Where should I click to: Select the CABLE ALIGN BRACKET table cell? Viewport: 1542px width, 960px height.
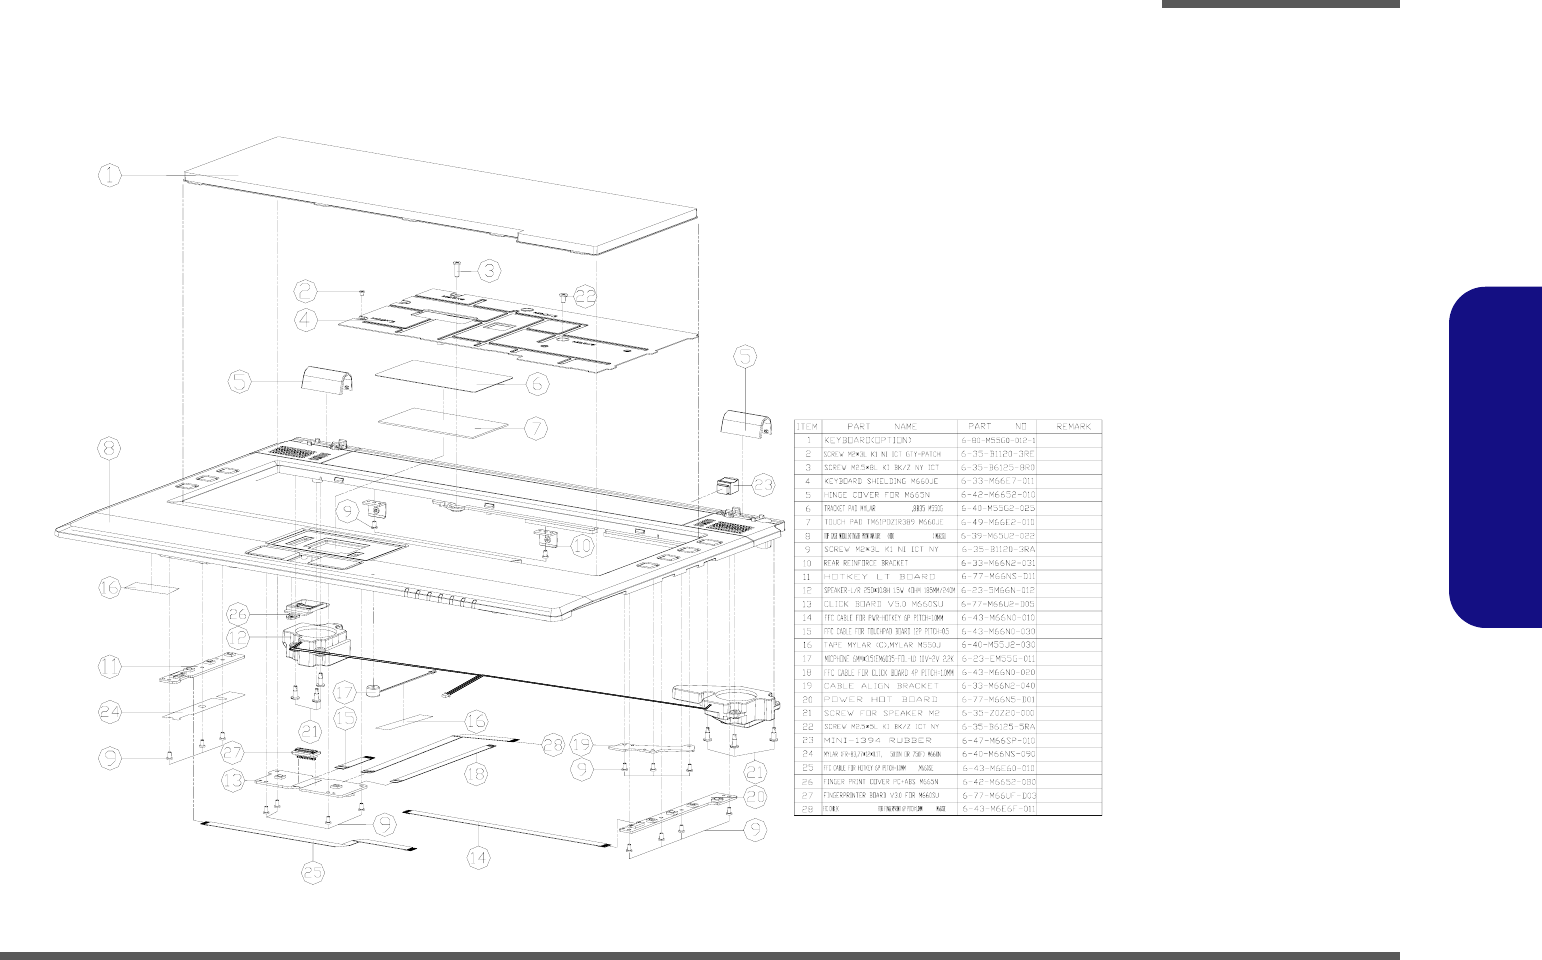(889, 686)
